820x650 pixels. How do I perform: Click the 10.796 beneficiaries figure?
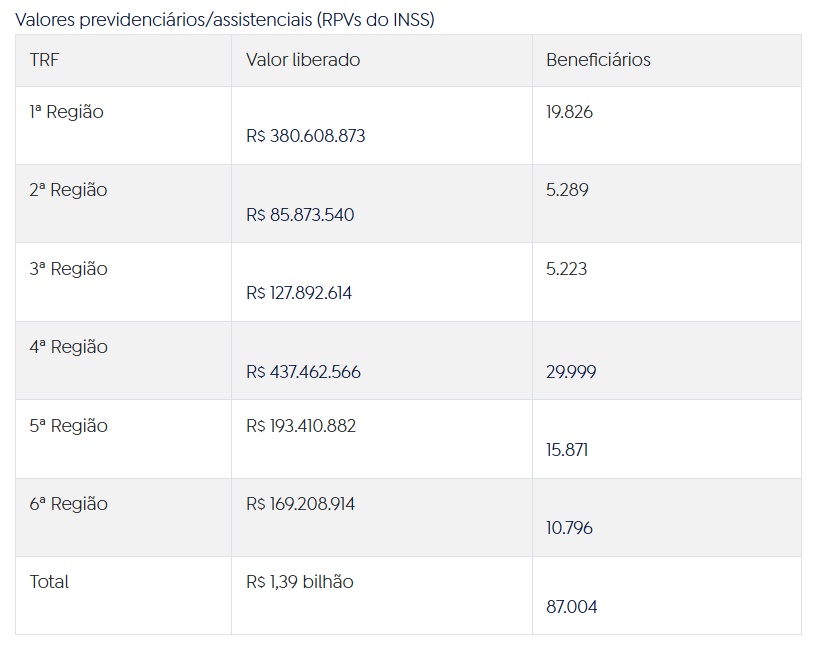tap(569, 528)
